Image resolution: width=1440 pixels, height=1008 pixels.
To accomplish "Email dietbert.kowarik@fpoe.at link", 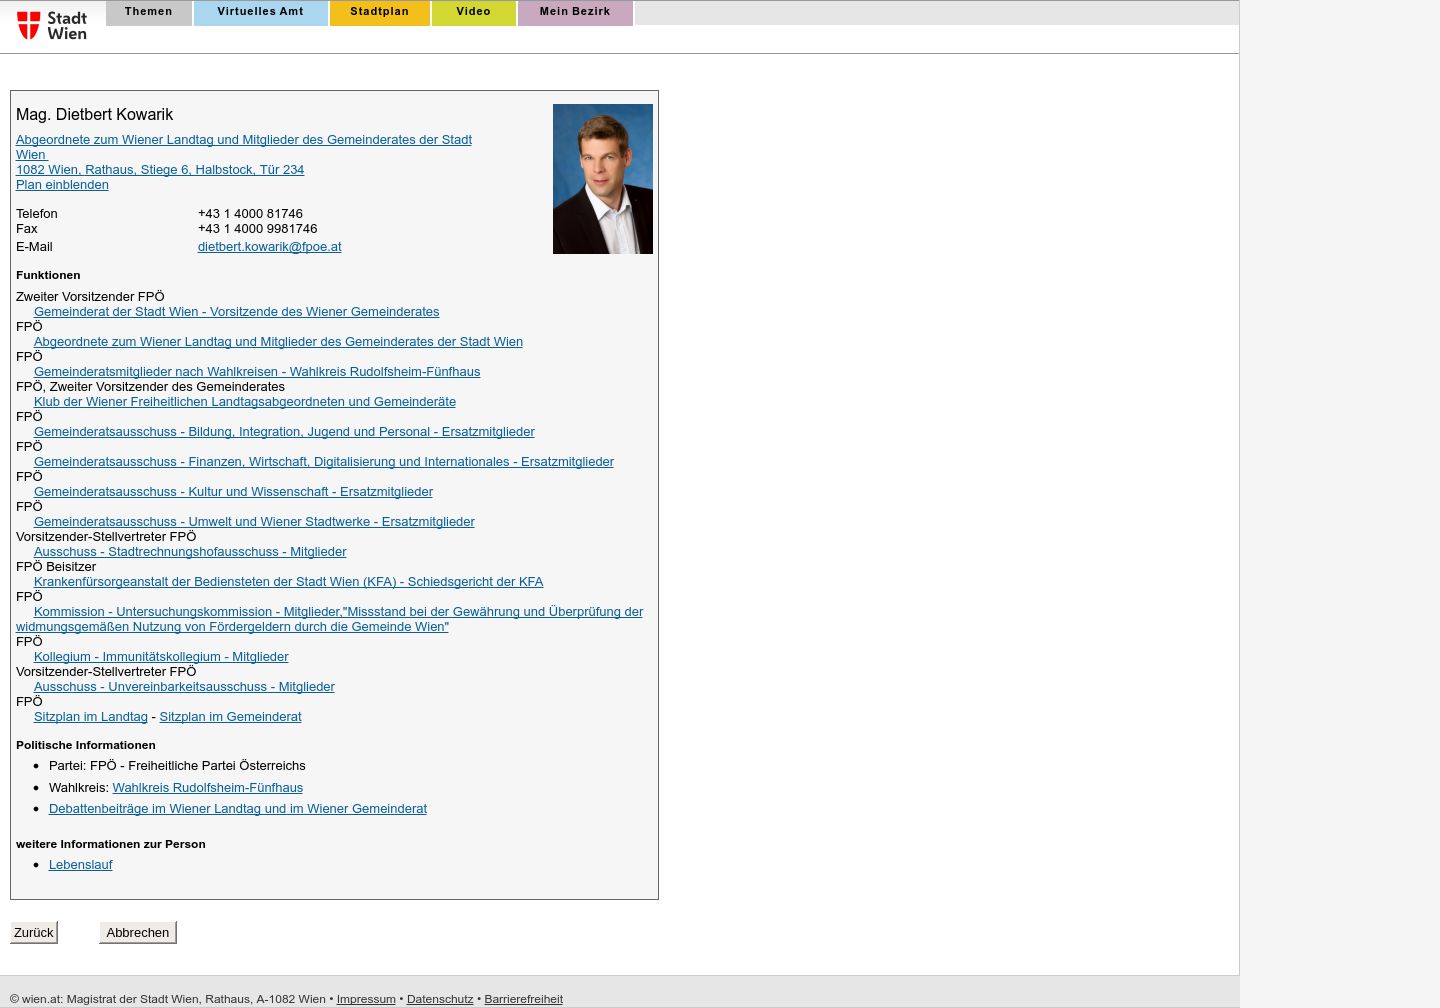I will click(270, 247).
